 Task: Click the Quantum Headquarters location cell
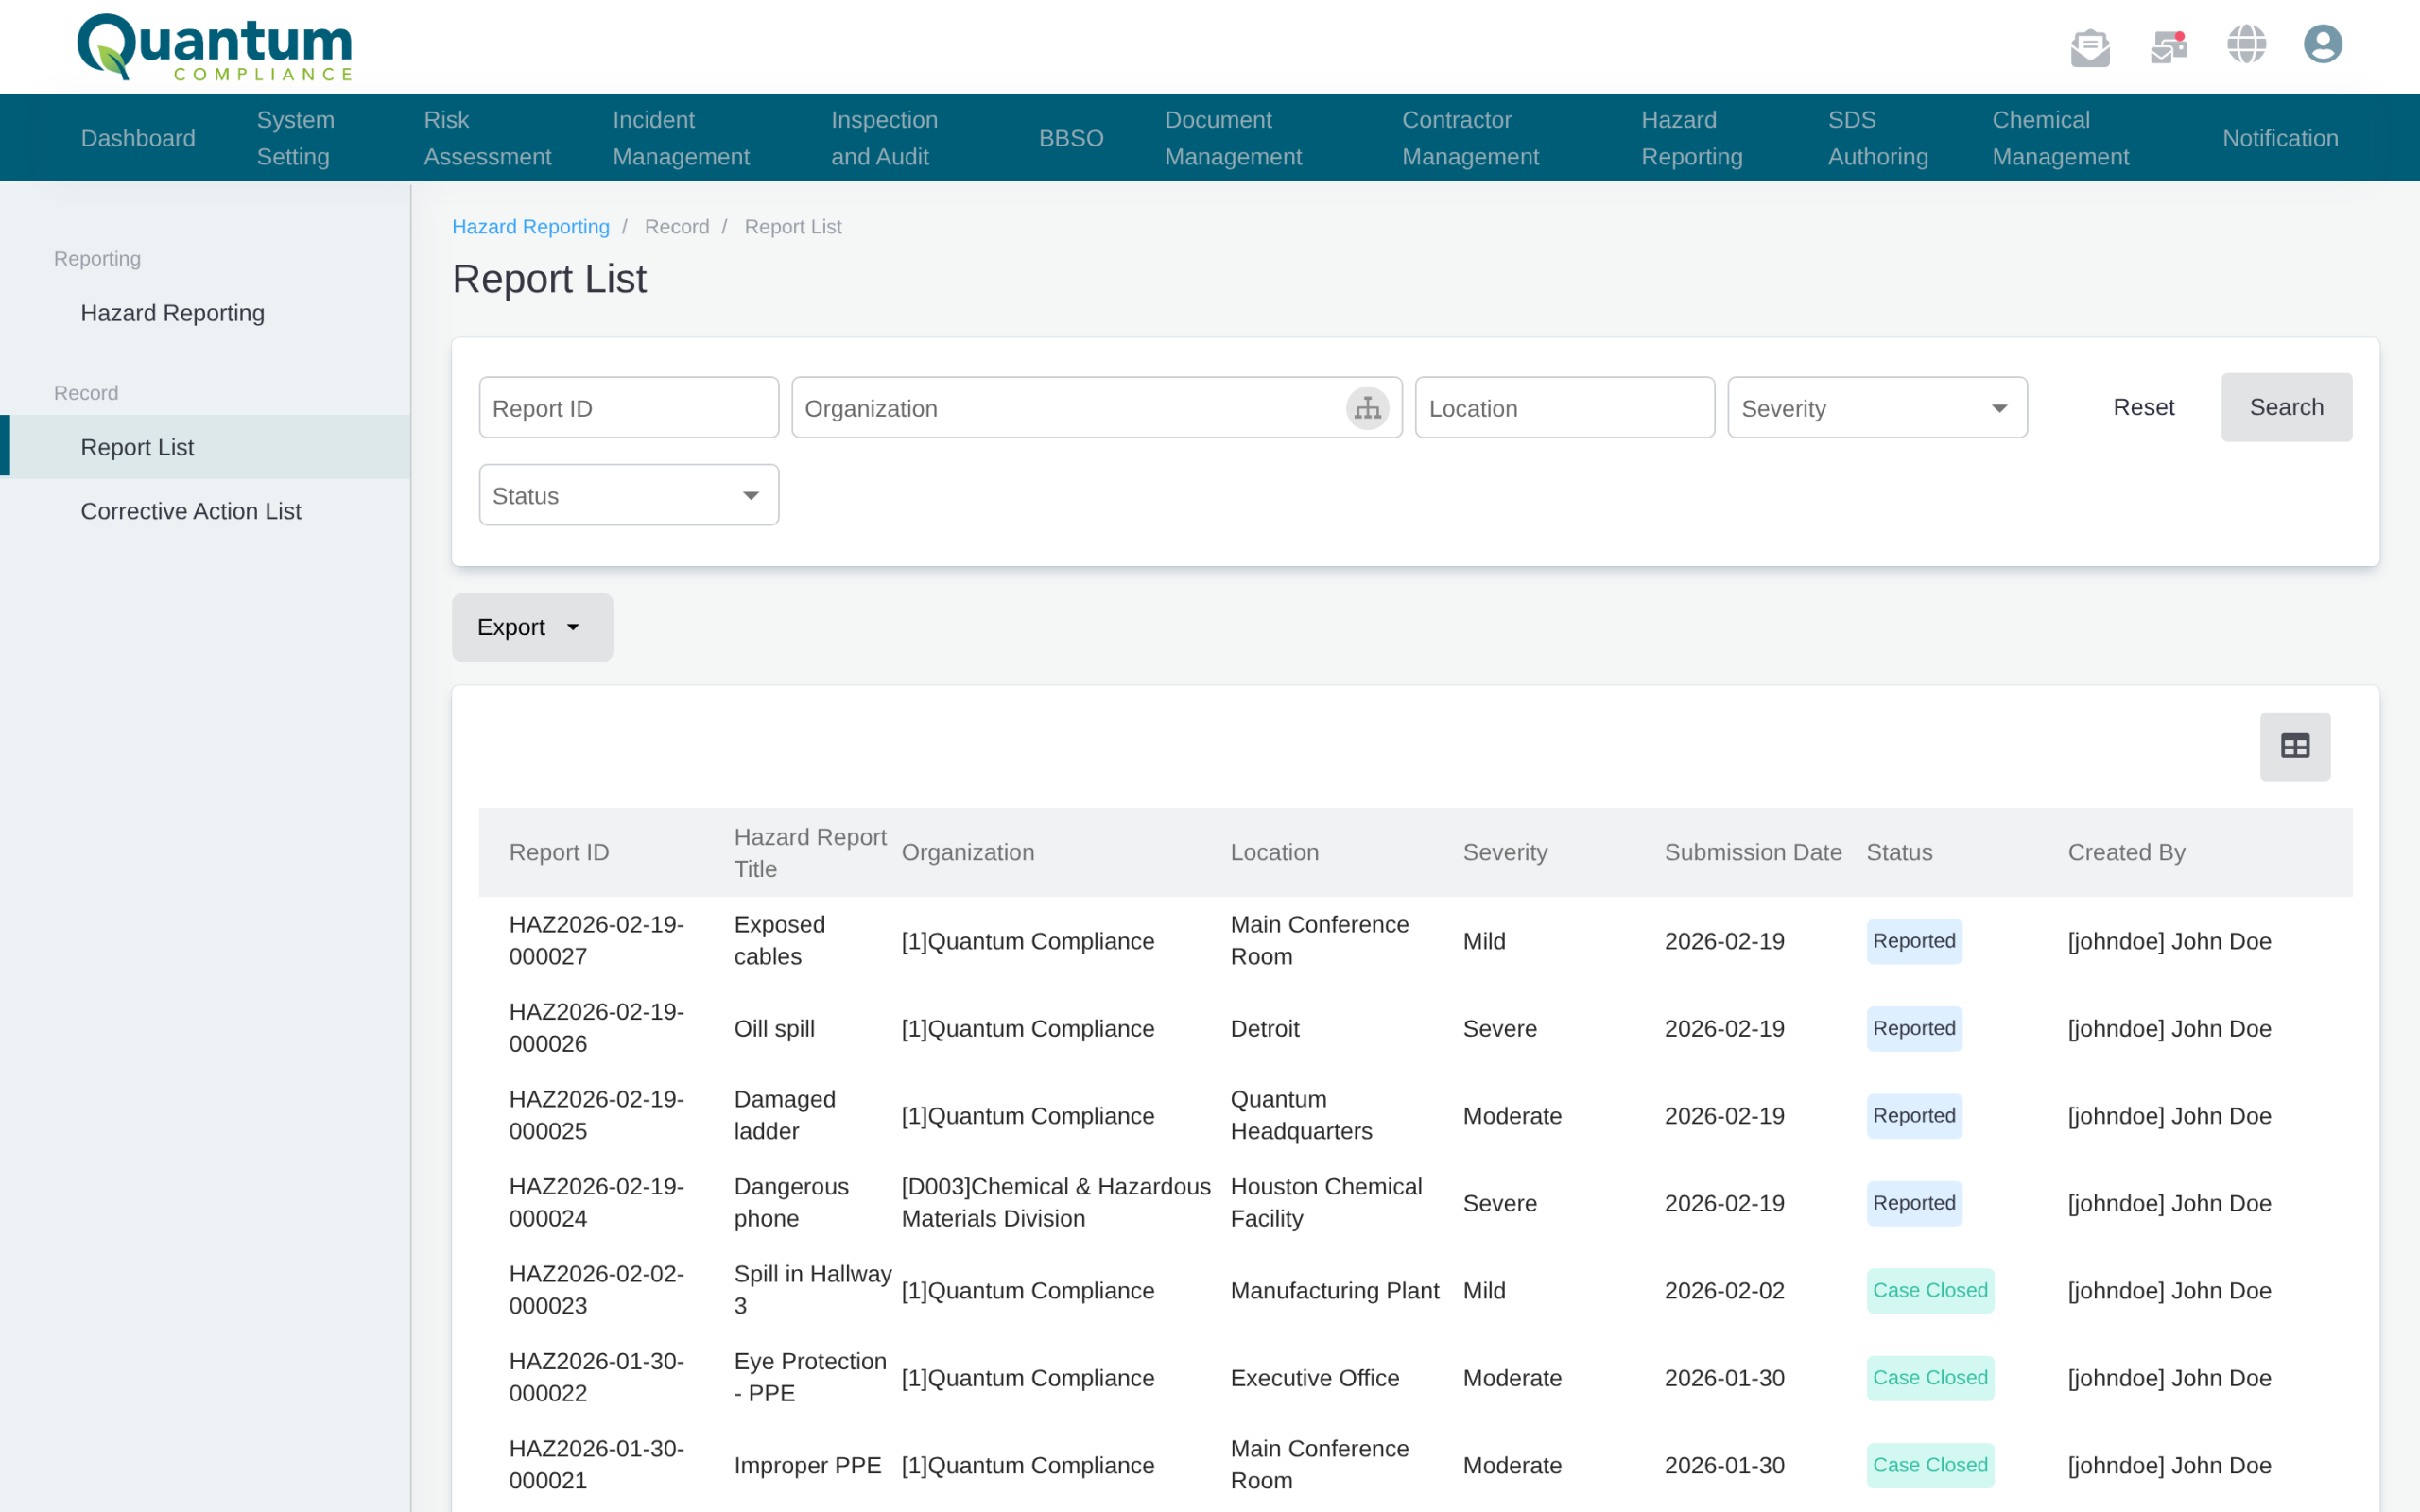(1301, 1115)
